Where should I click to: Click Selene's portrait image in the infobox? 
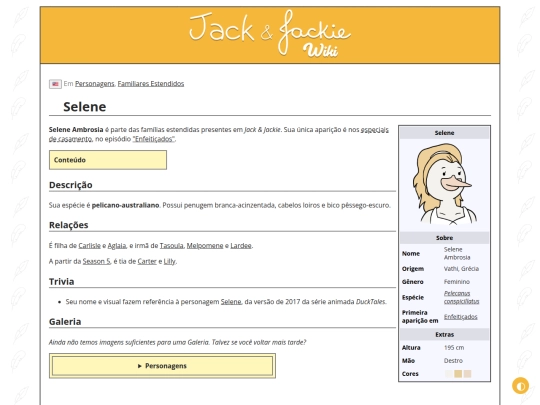tap(444, 183)
